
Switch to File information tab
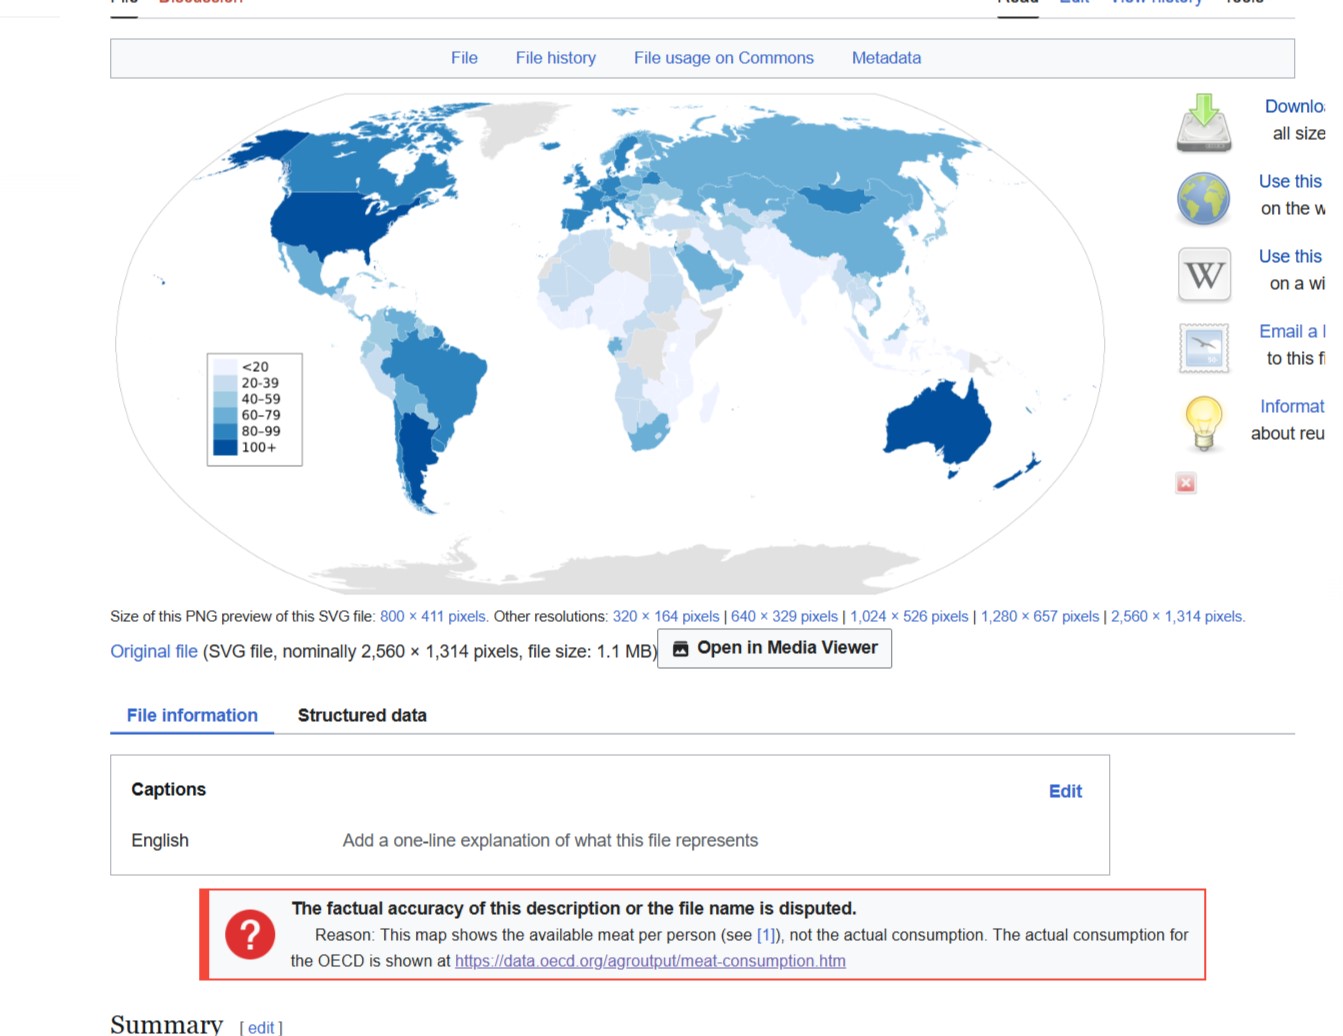pyautogui.click(x=192, y=715)
